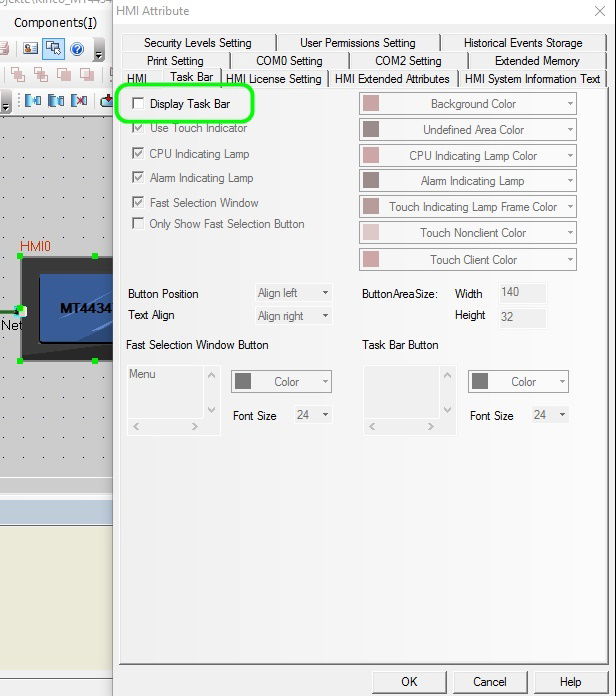Screen dimensions: 616x696
Task: Open the right-side Alarm Indicating Lamp color dropdown
Action: tap(468, 181)
